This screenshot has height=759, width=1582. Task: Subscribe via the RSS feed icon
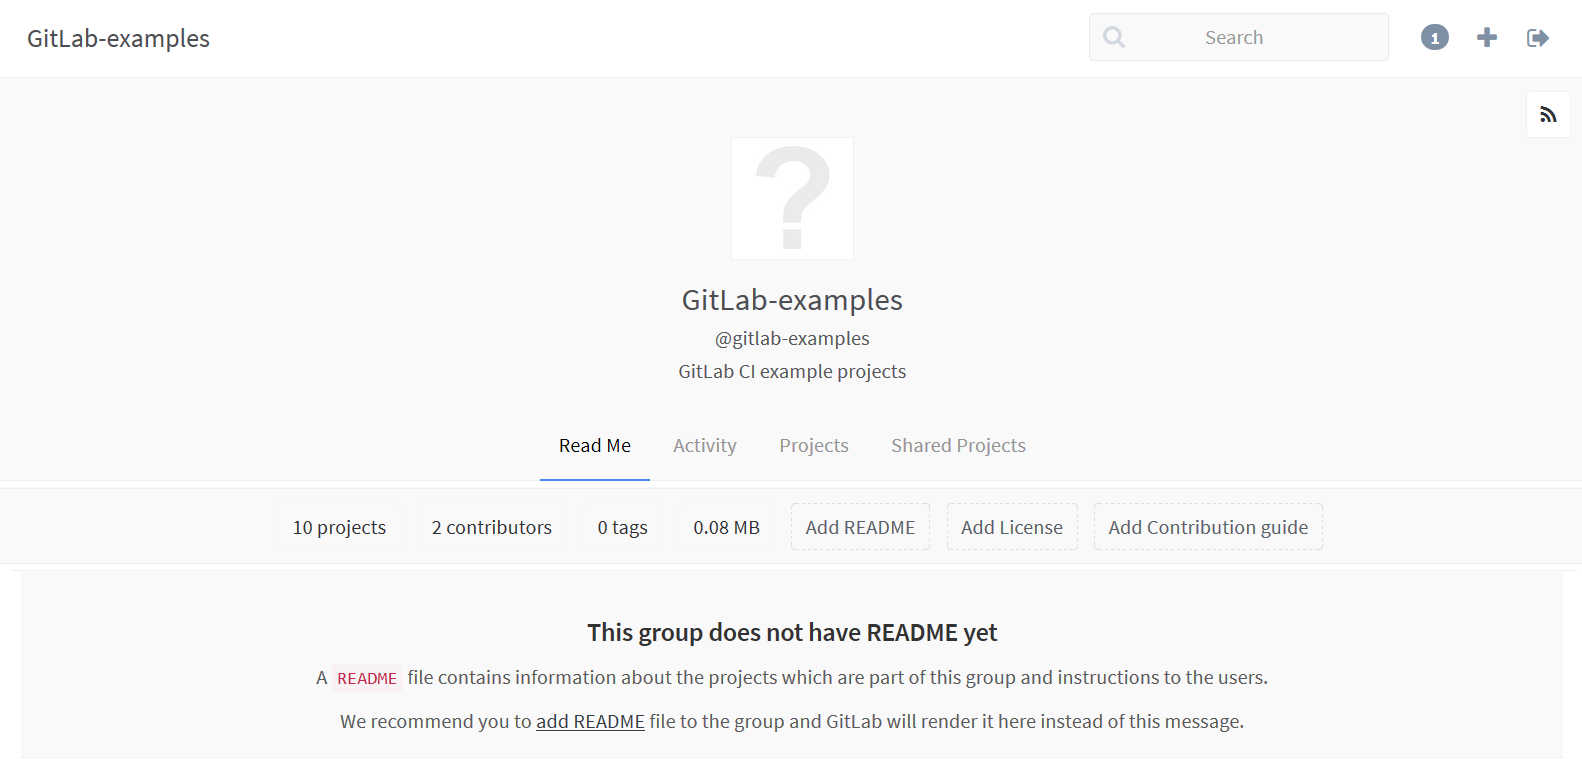[1548, 115]
